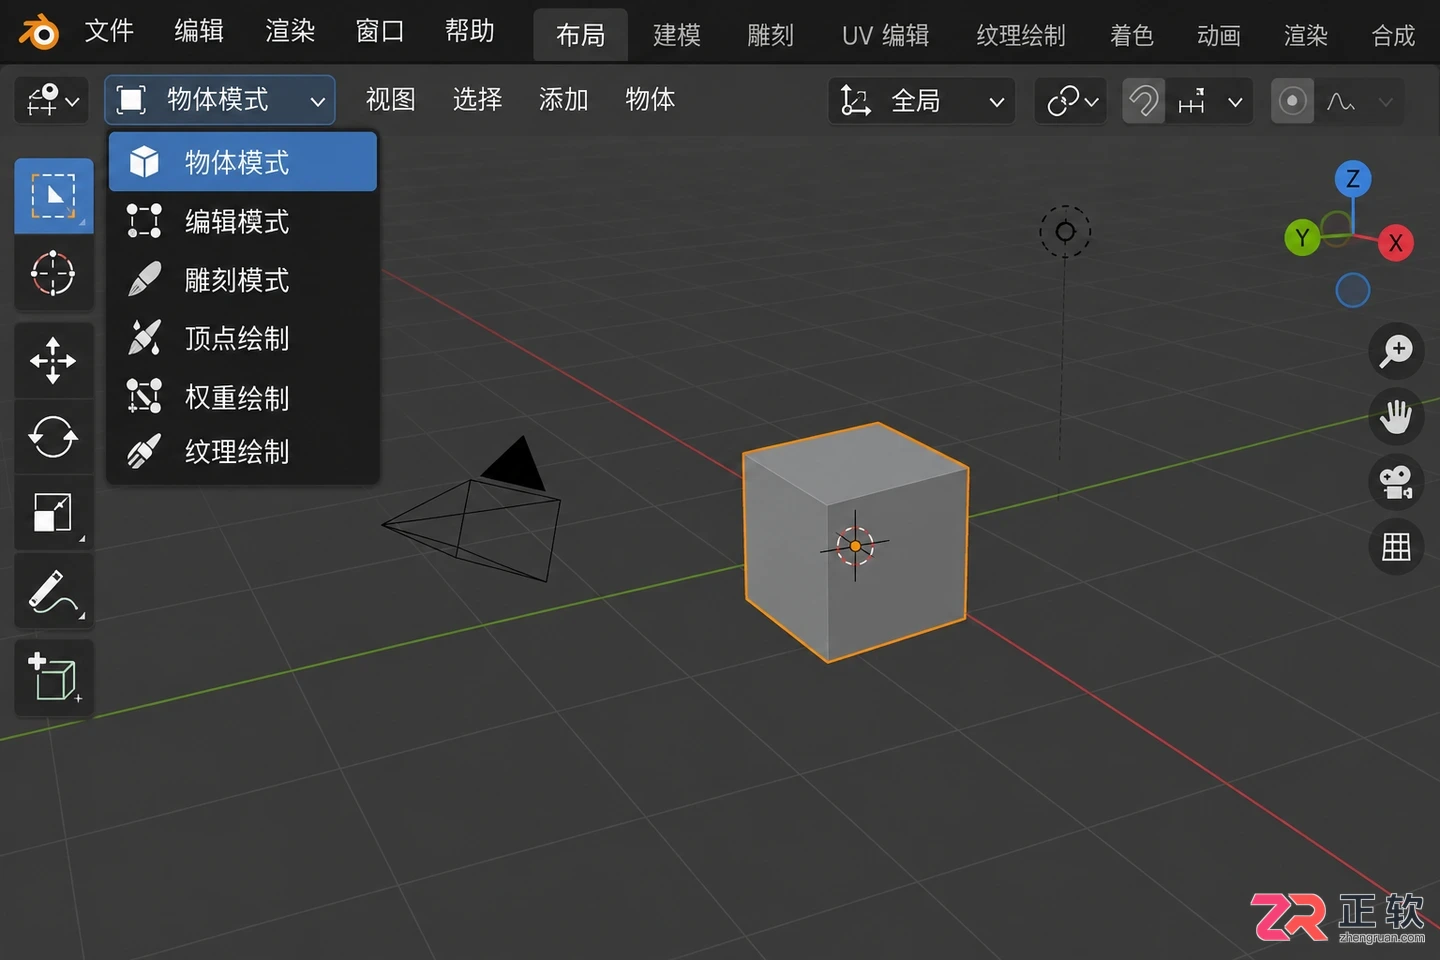1440x960 pixels.
Task: Toggle the camera view button
Action: [1396, 482]
